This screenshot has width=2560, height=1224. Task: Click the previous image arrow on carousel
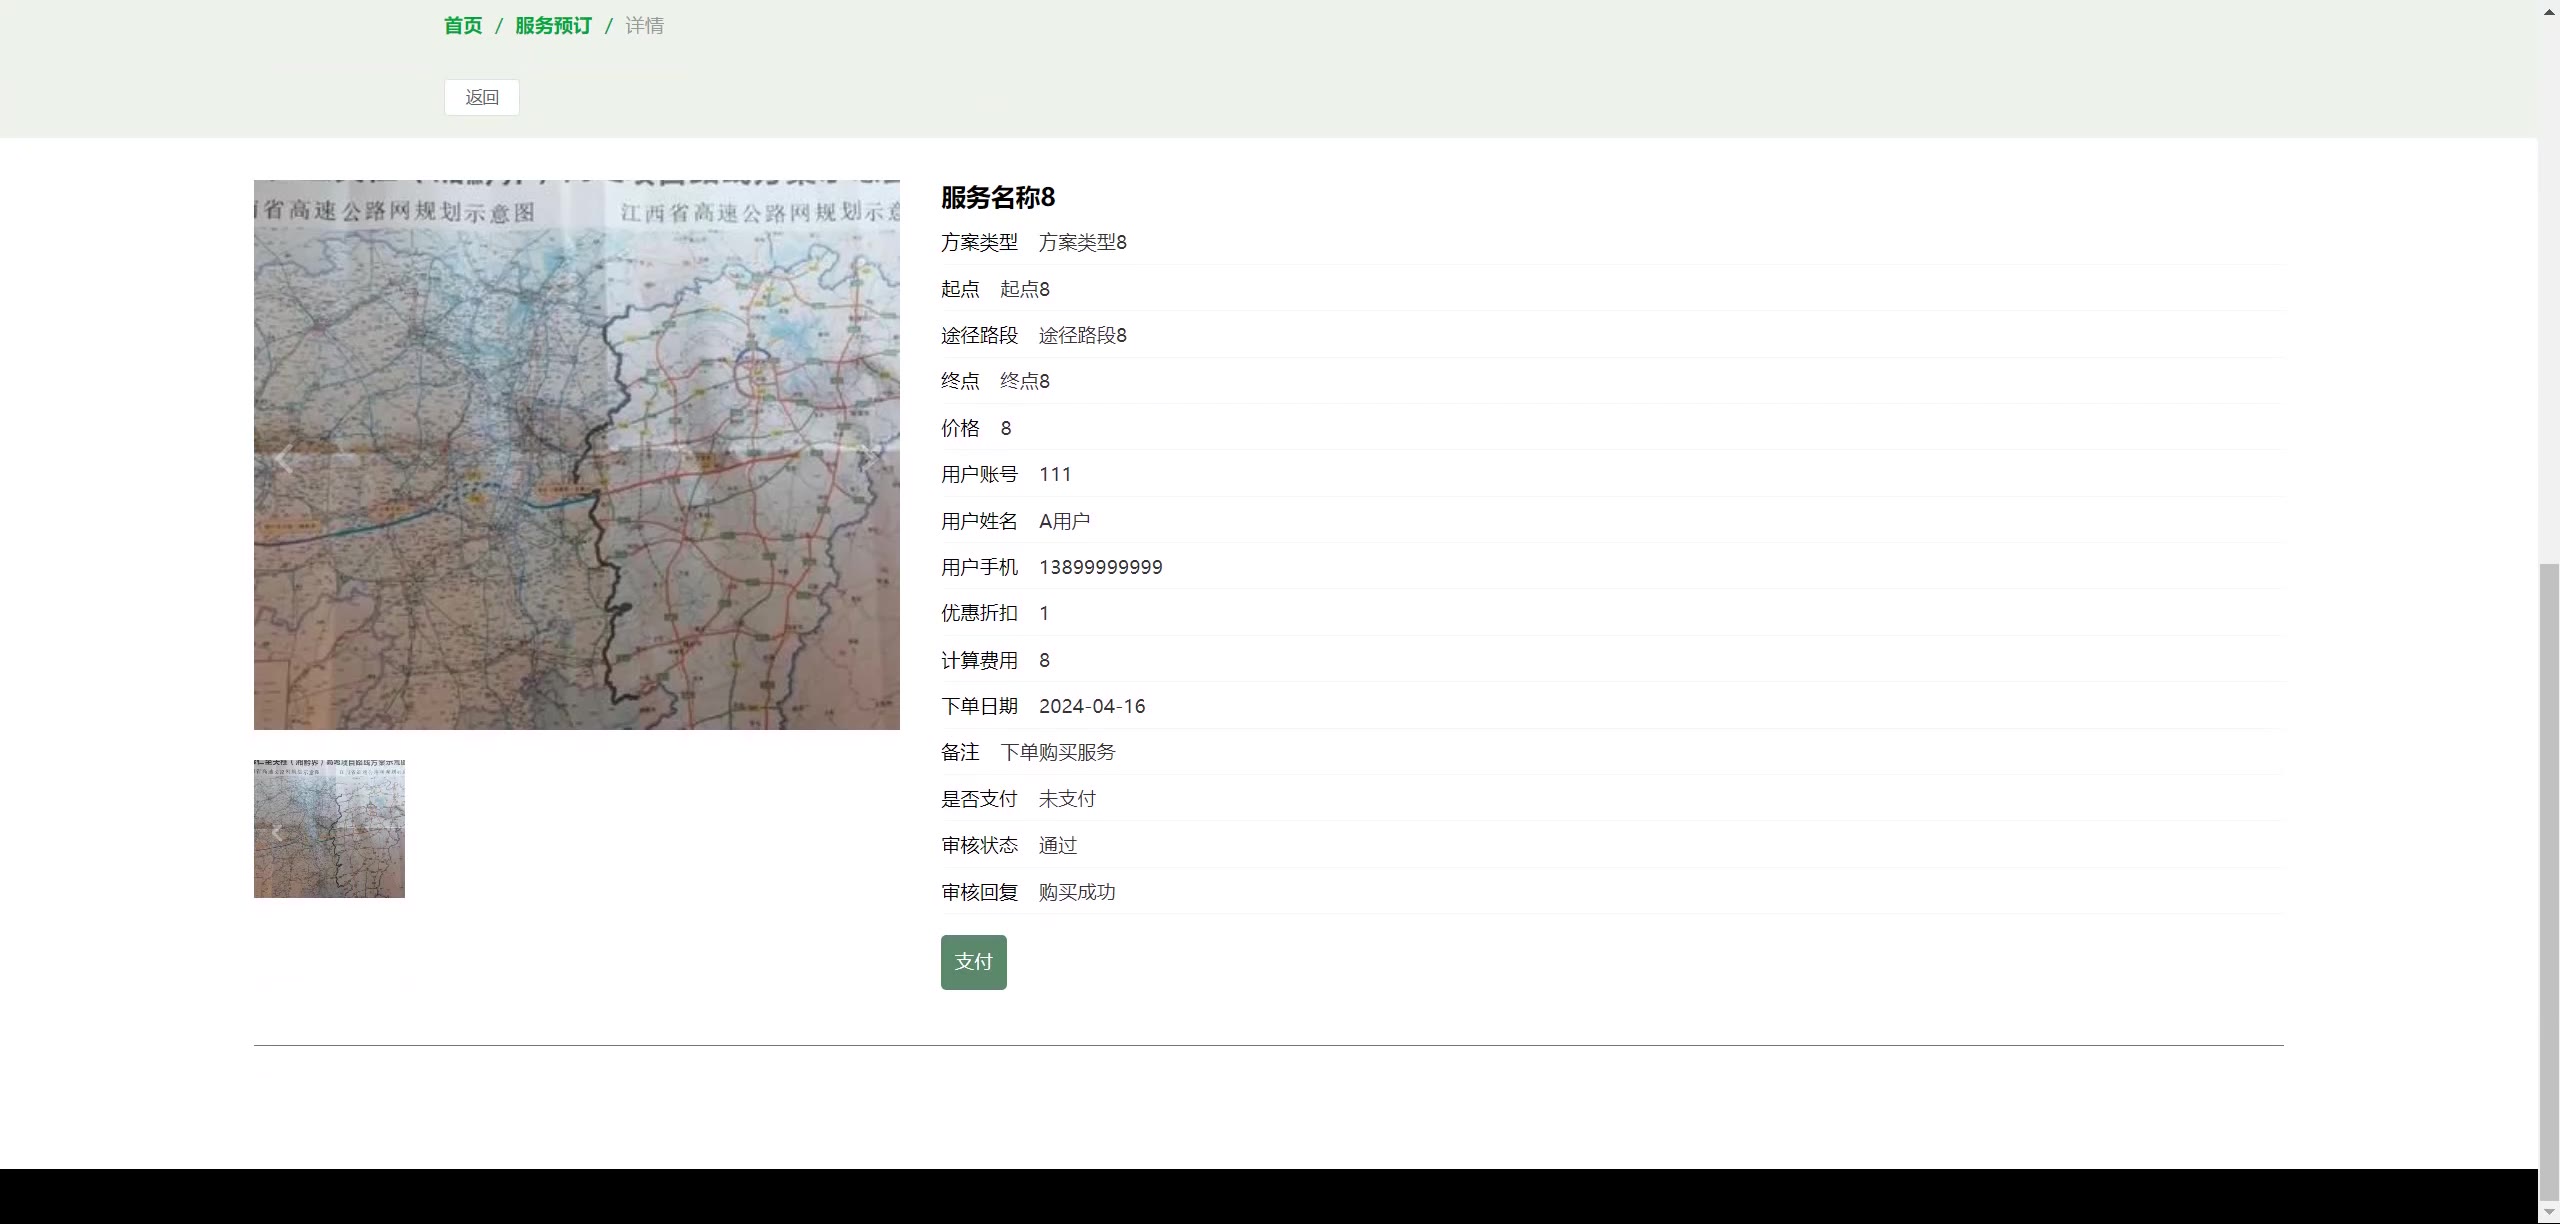tap(284, 459)
